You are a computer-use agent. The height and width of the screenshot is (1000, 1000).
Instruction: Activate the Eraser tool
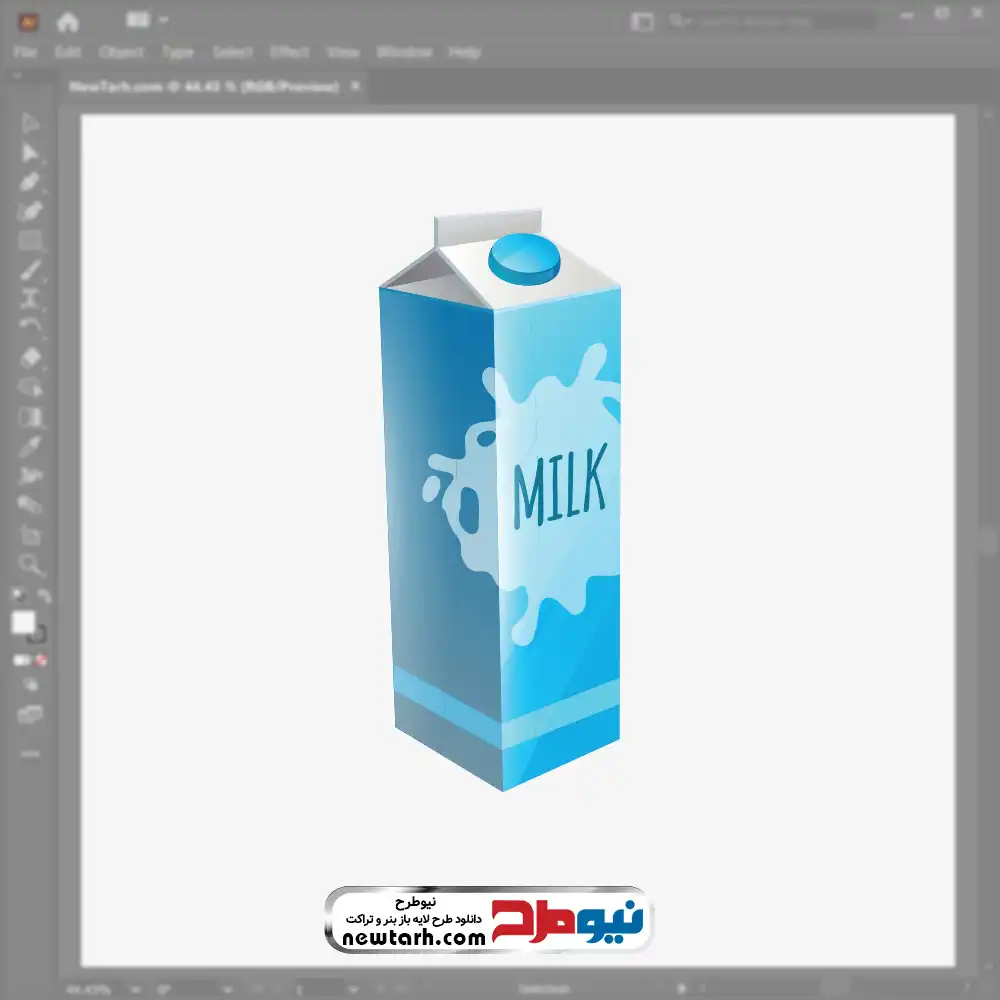click(x=30, y=357)
